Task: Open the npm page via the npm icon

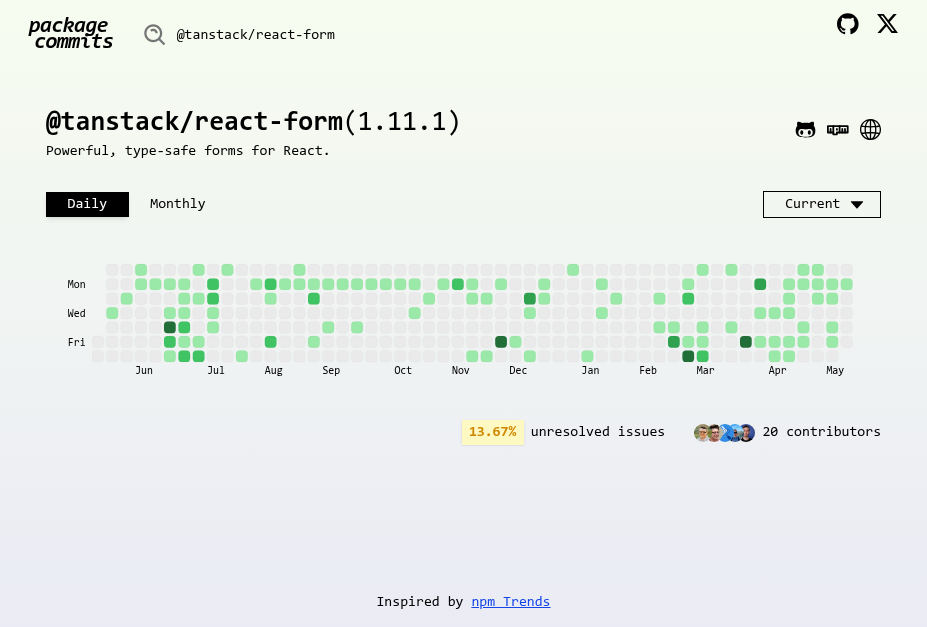Action: (838, 129)
